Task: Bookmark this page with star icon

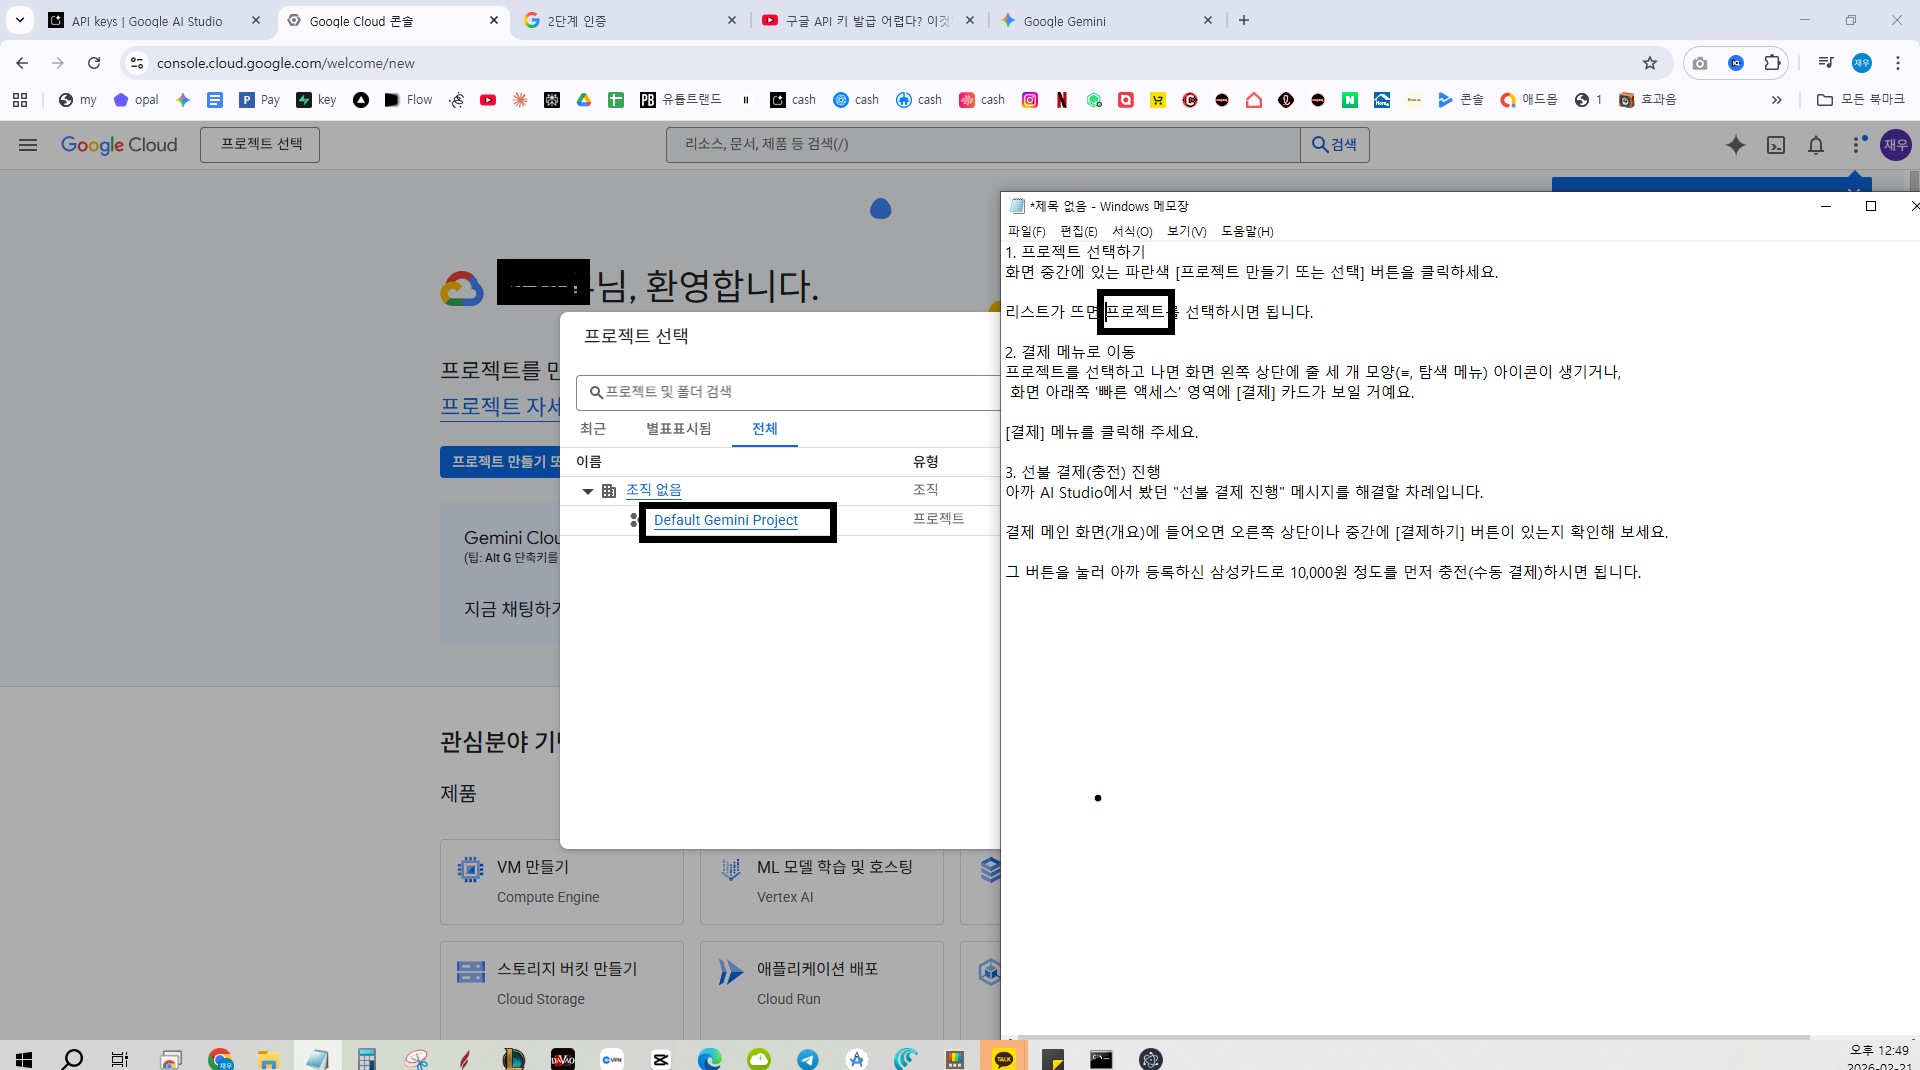Action: pyautogui.click(x=1650, y=63)
